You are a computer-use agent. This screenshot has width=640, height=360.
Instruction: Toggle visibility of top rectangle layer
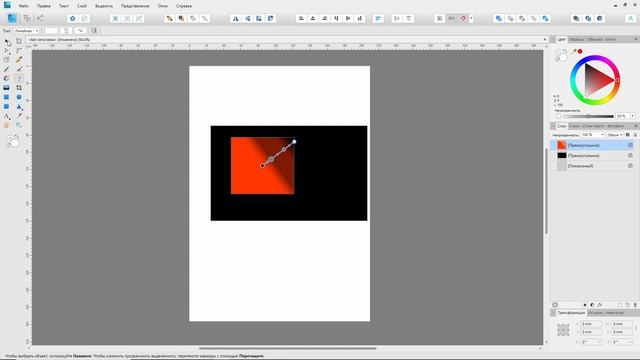click(x=630, y=145)
